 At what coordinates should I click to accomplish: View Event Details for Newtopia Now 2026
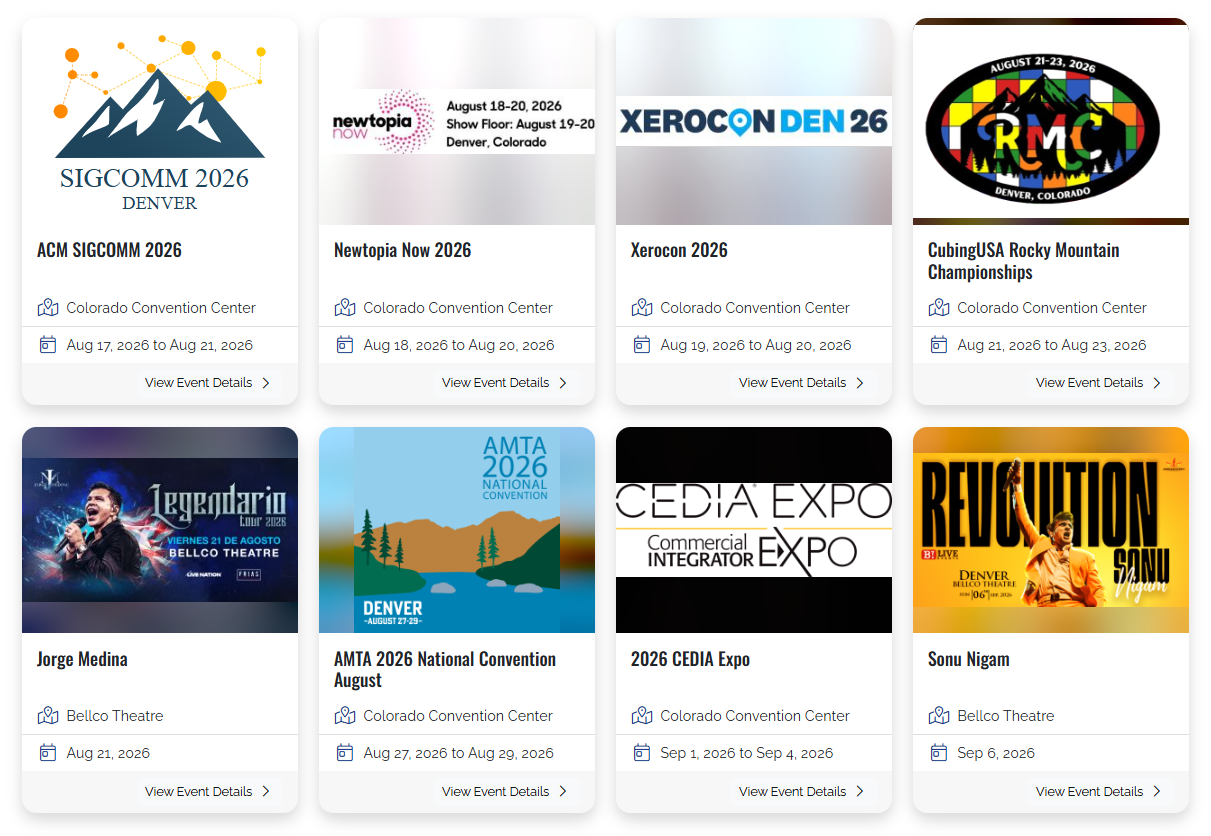point(505,383)
